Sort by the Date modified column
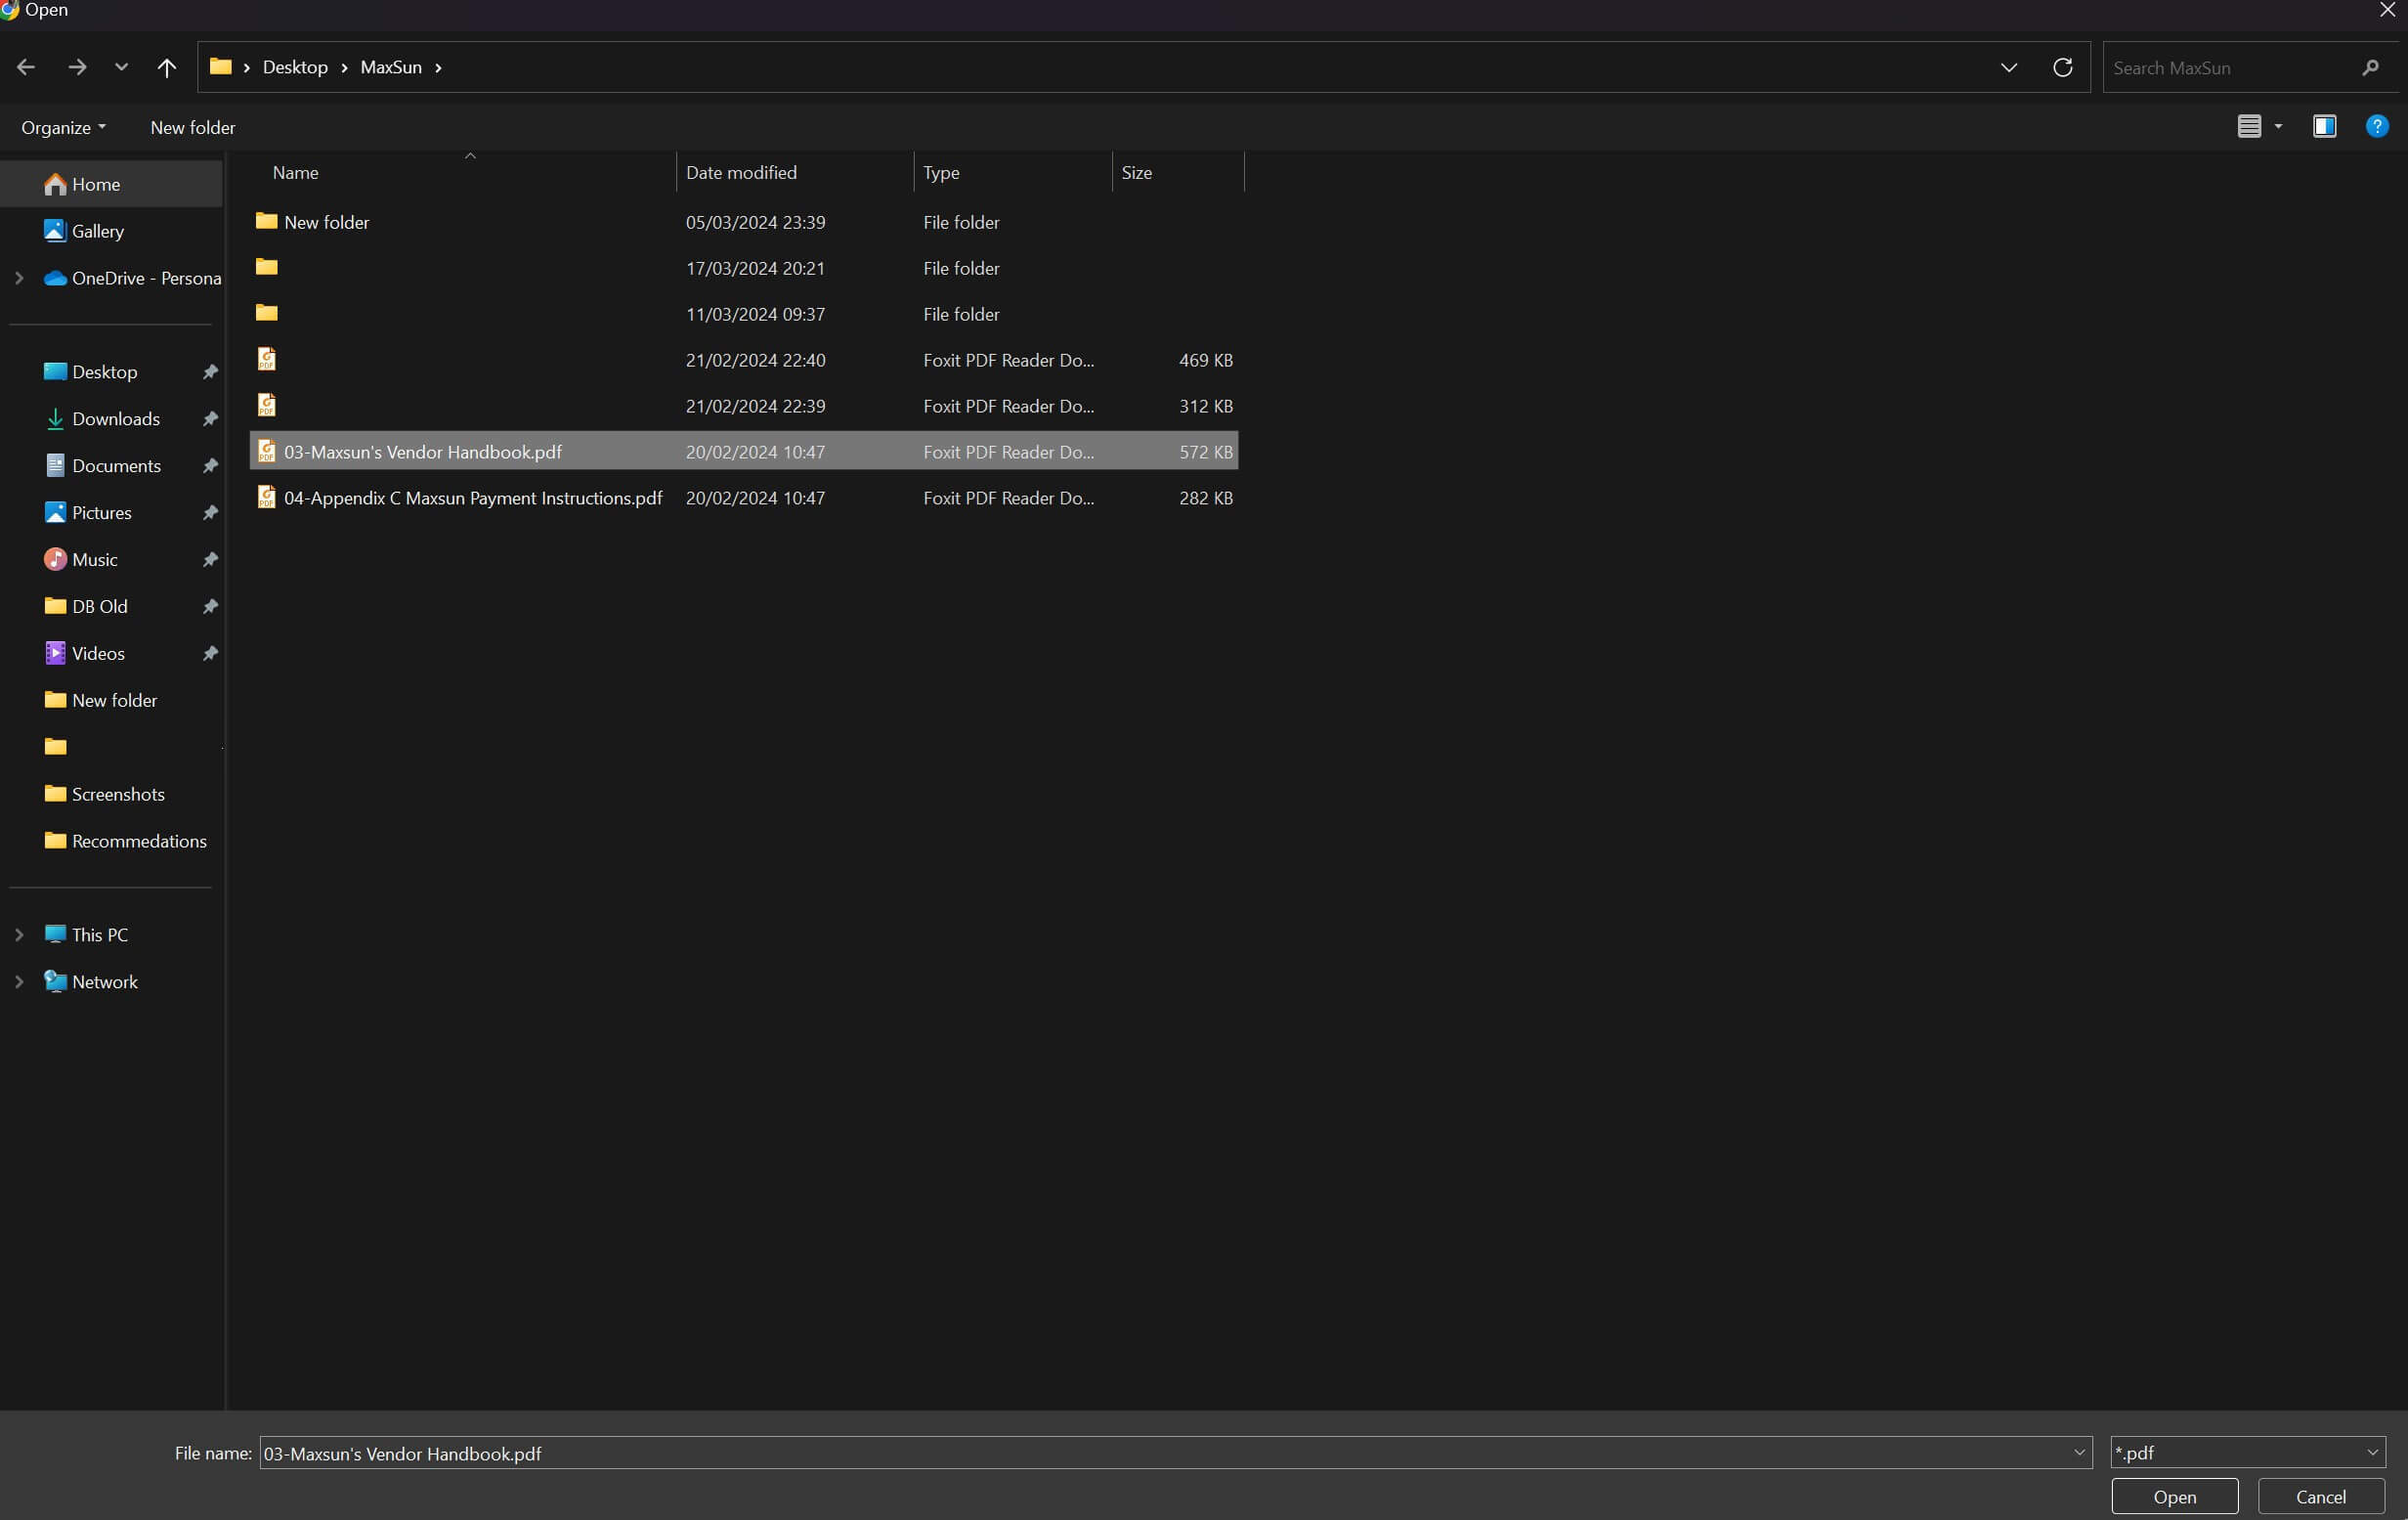 (x=741, y=172)
